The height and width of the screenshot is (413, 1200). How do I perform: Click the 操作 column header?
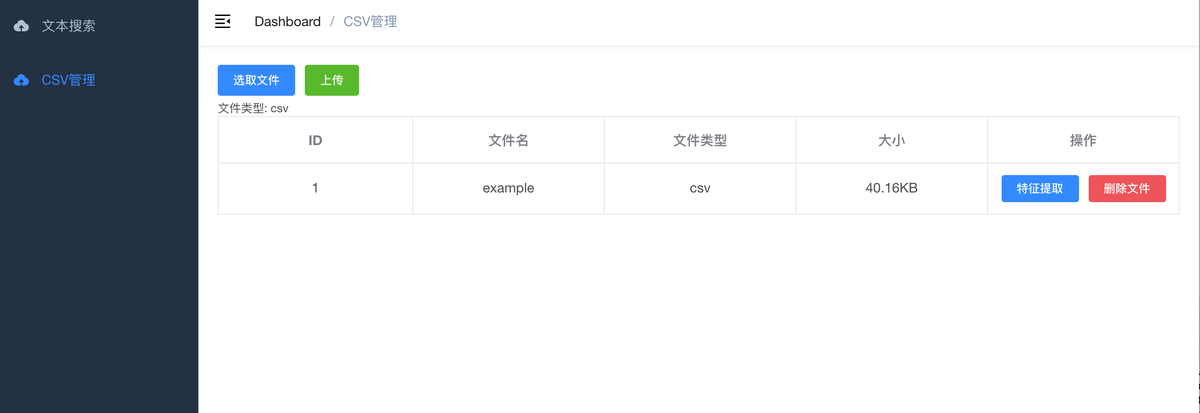tap(1084, 140)
